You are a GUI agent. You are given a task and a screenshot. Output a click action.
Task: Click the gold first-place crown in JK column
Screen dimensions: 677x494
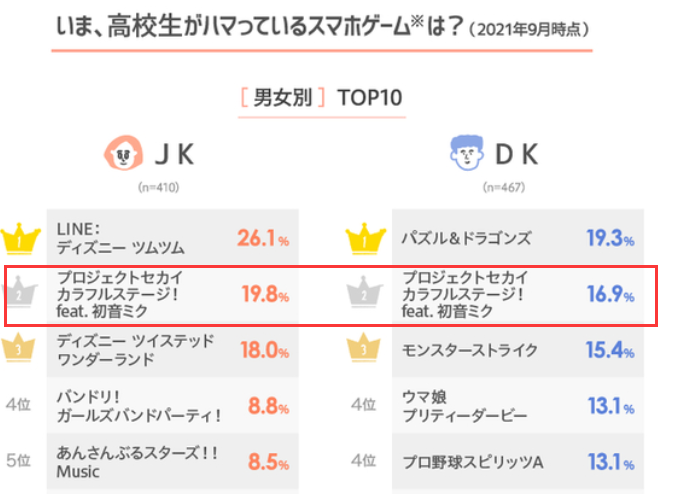(x=20, y=238)
